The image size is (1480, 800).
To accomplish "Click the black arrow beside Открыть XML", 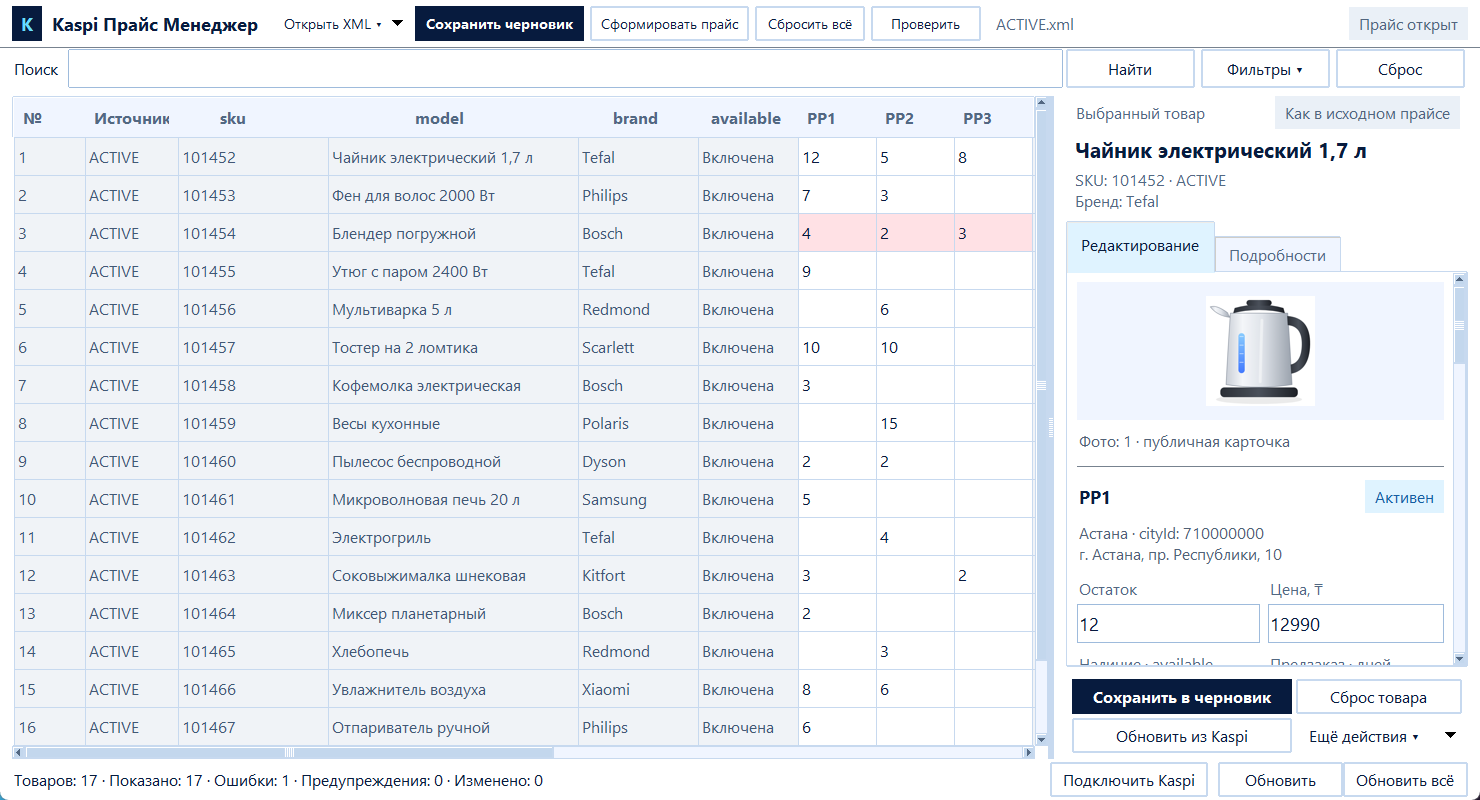I will coord(398,24).
